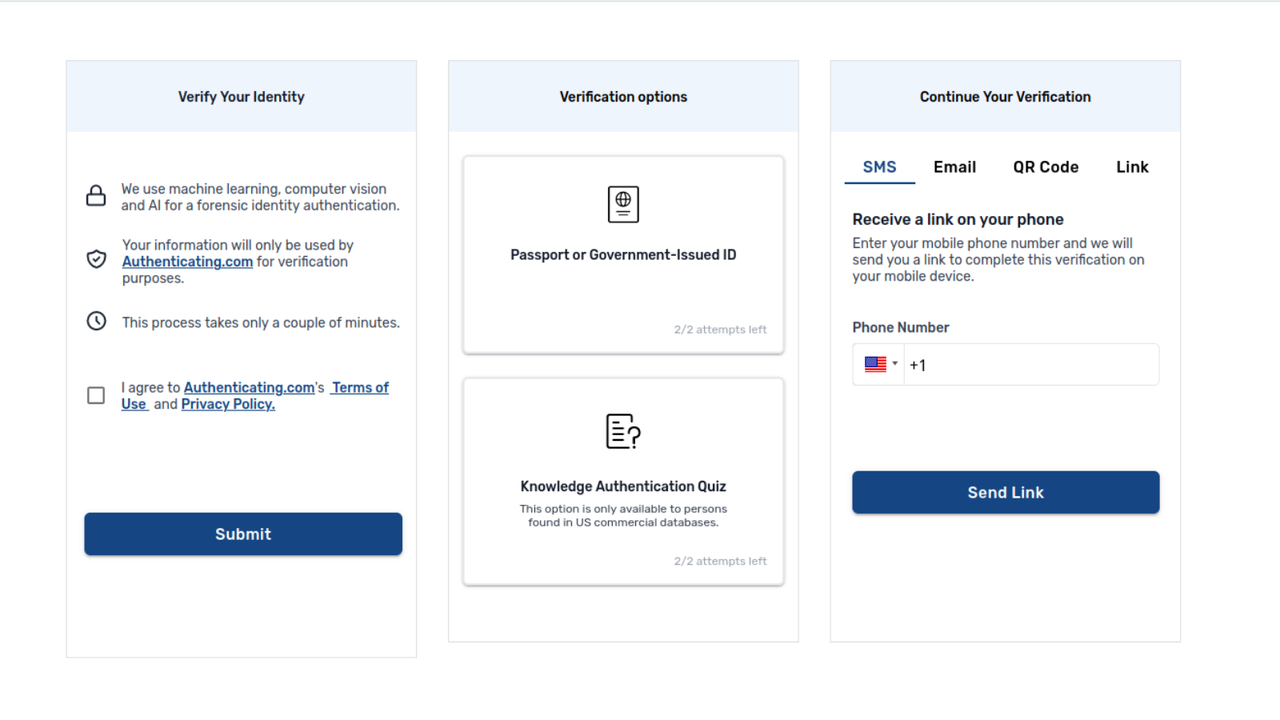This screenshot has height=720, width=1280.
Task: Open the Link tab
Action: coord(1132,167)
